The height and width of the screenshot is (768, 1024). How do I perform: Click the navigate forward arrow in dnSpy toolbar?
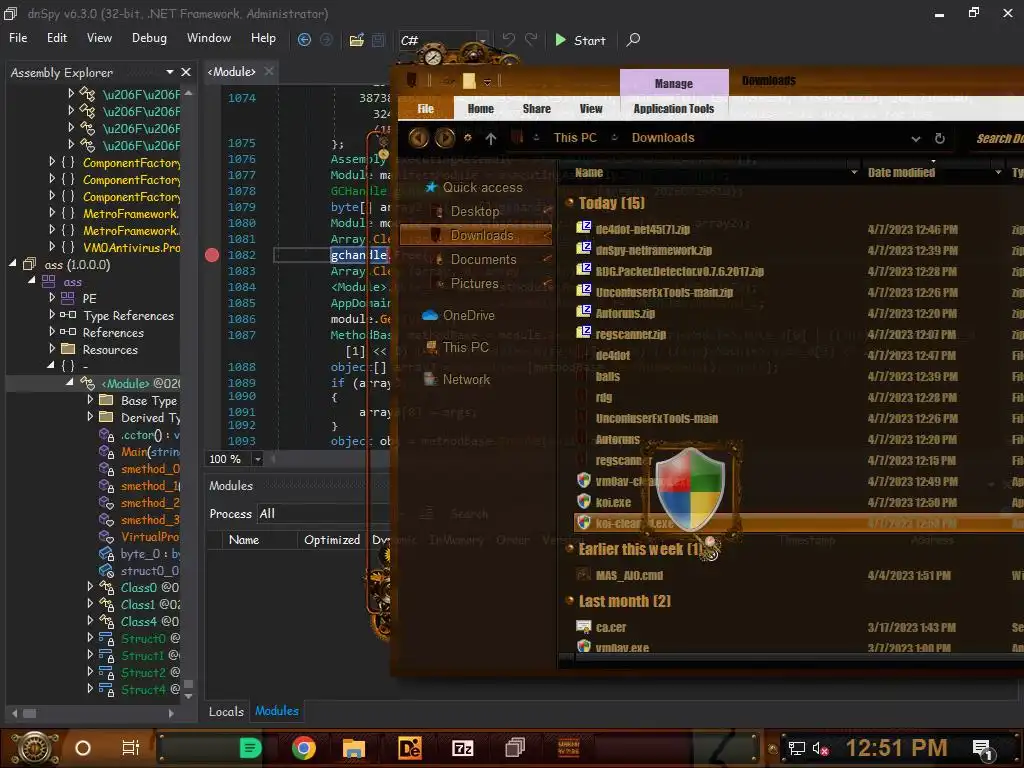327,40
